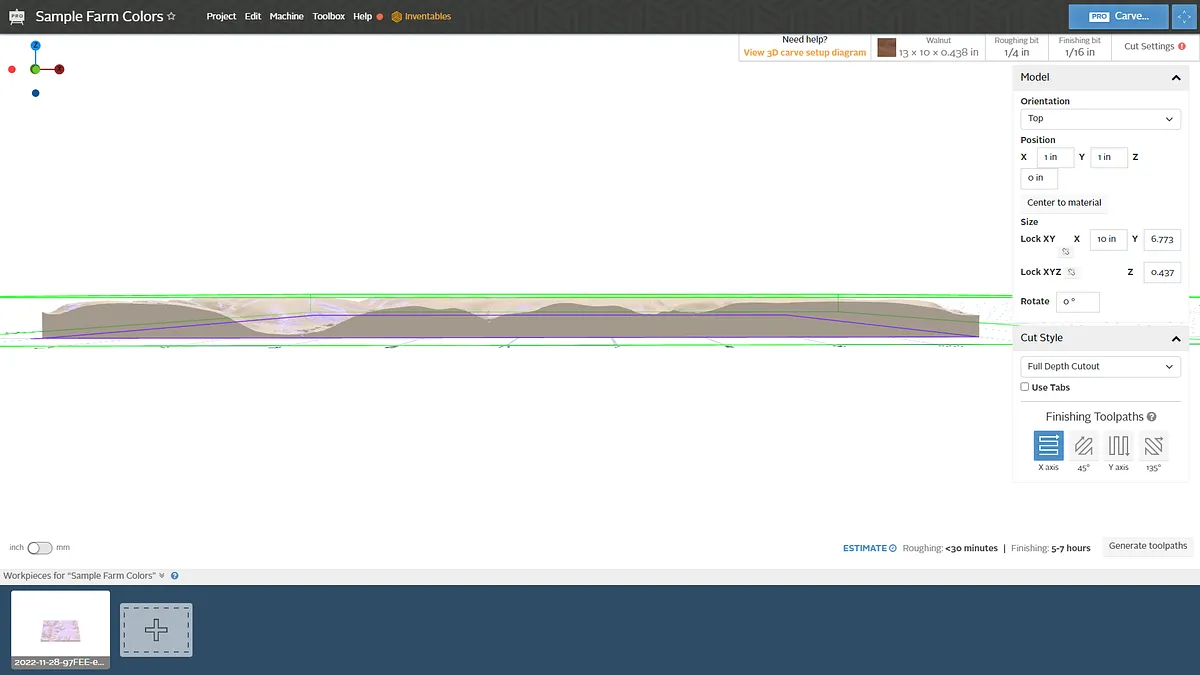Click the blue move icon beside Carve
This screenshot has height=675, width=1200.
click(1185, 17)
